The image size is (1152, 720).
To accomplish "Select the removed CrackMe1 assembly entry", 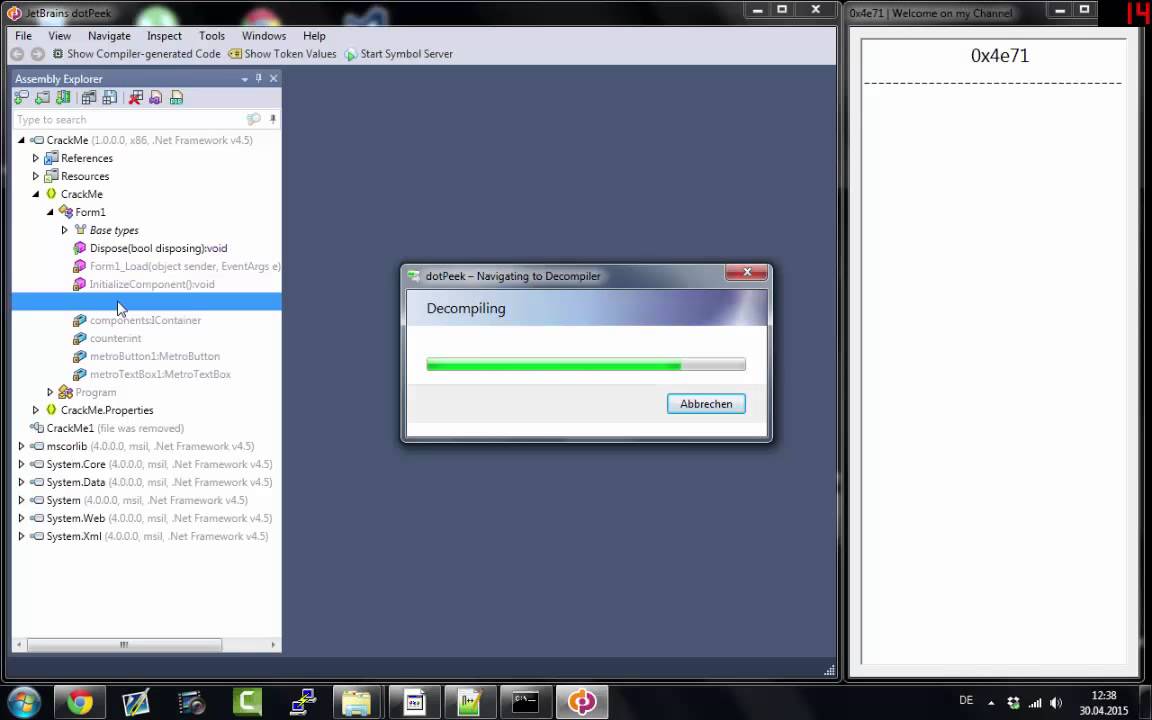I will [115, 428].
